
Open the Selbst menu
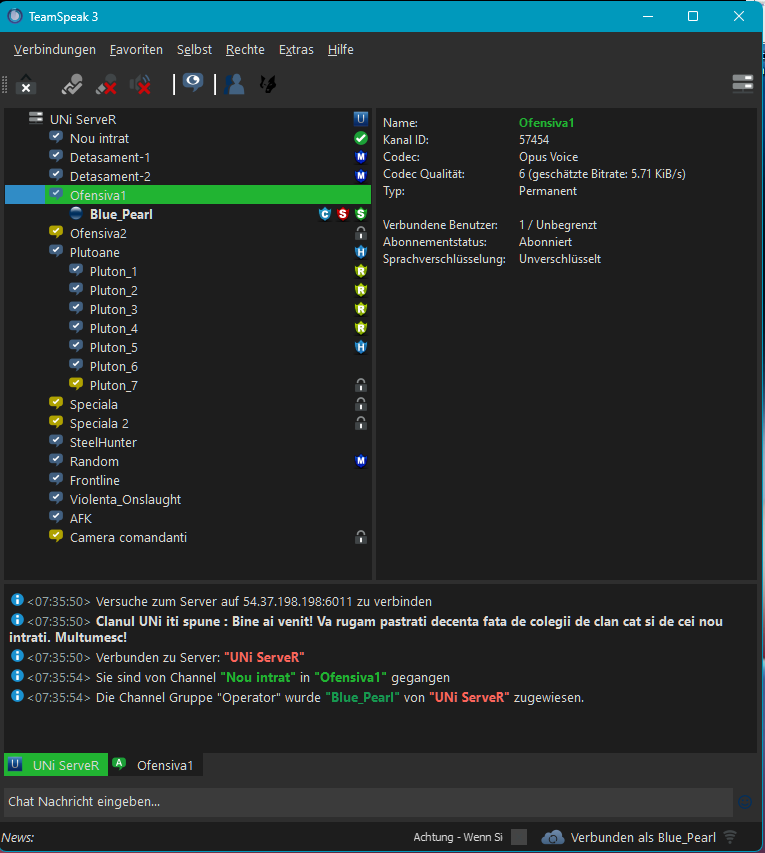(x=194, y=50)
